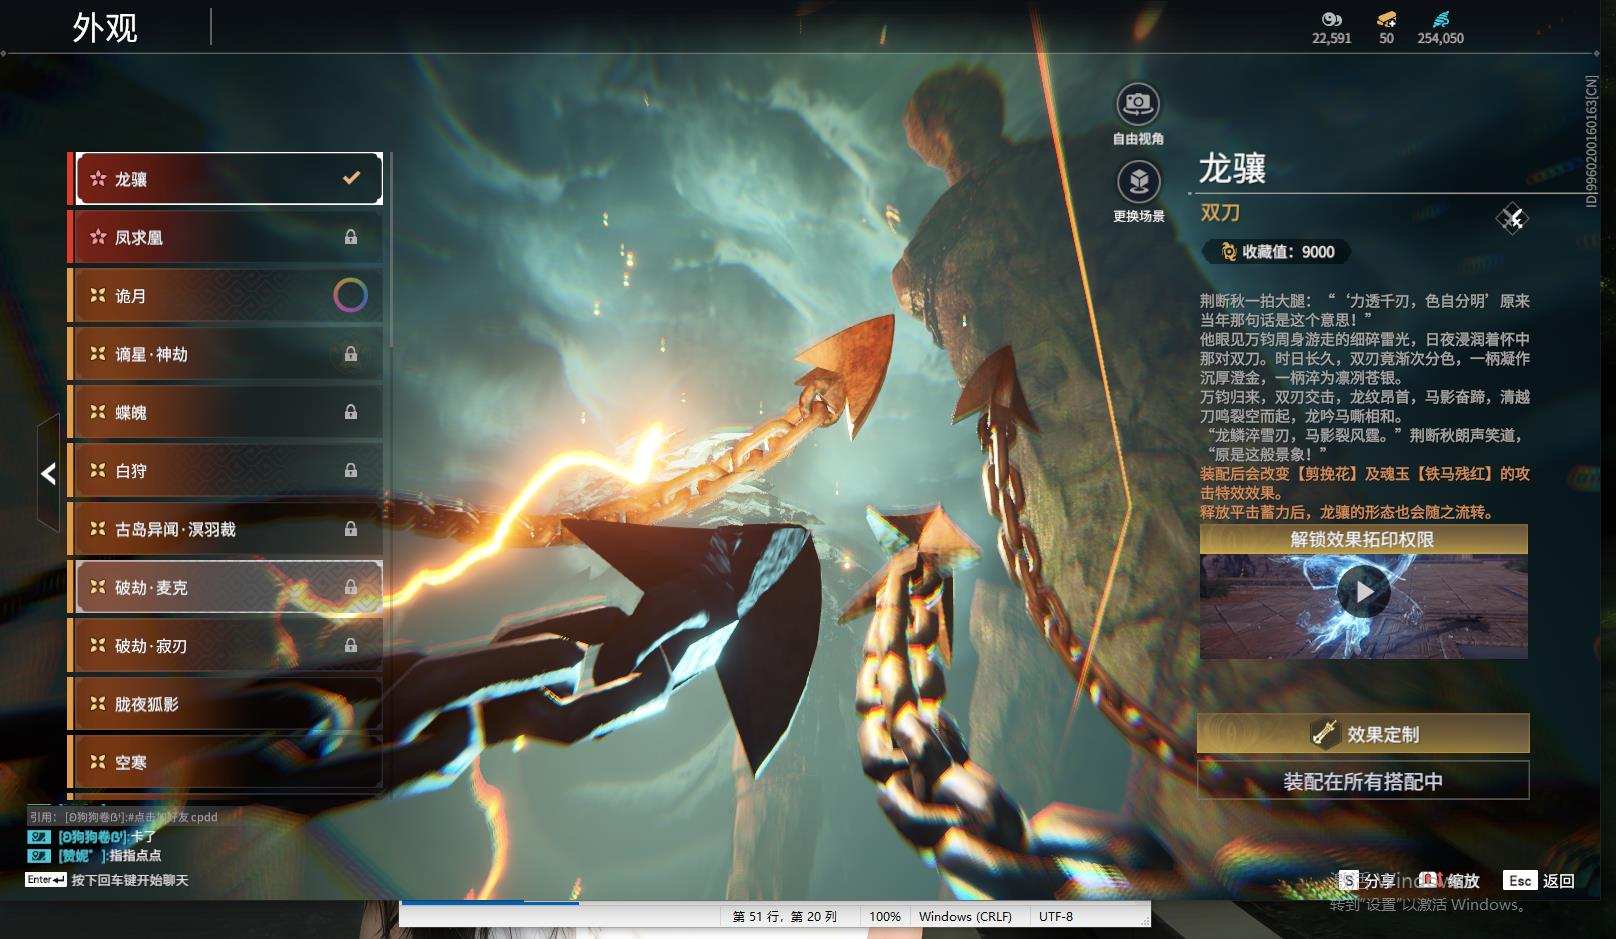Click the blue feather currency icon

click(x=1440, y=19)
